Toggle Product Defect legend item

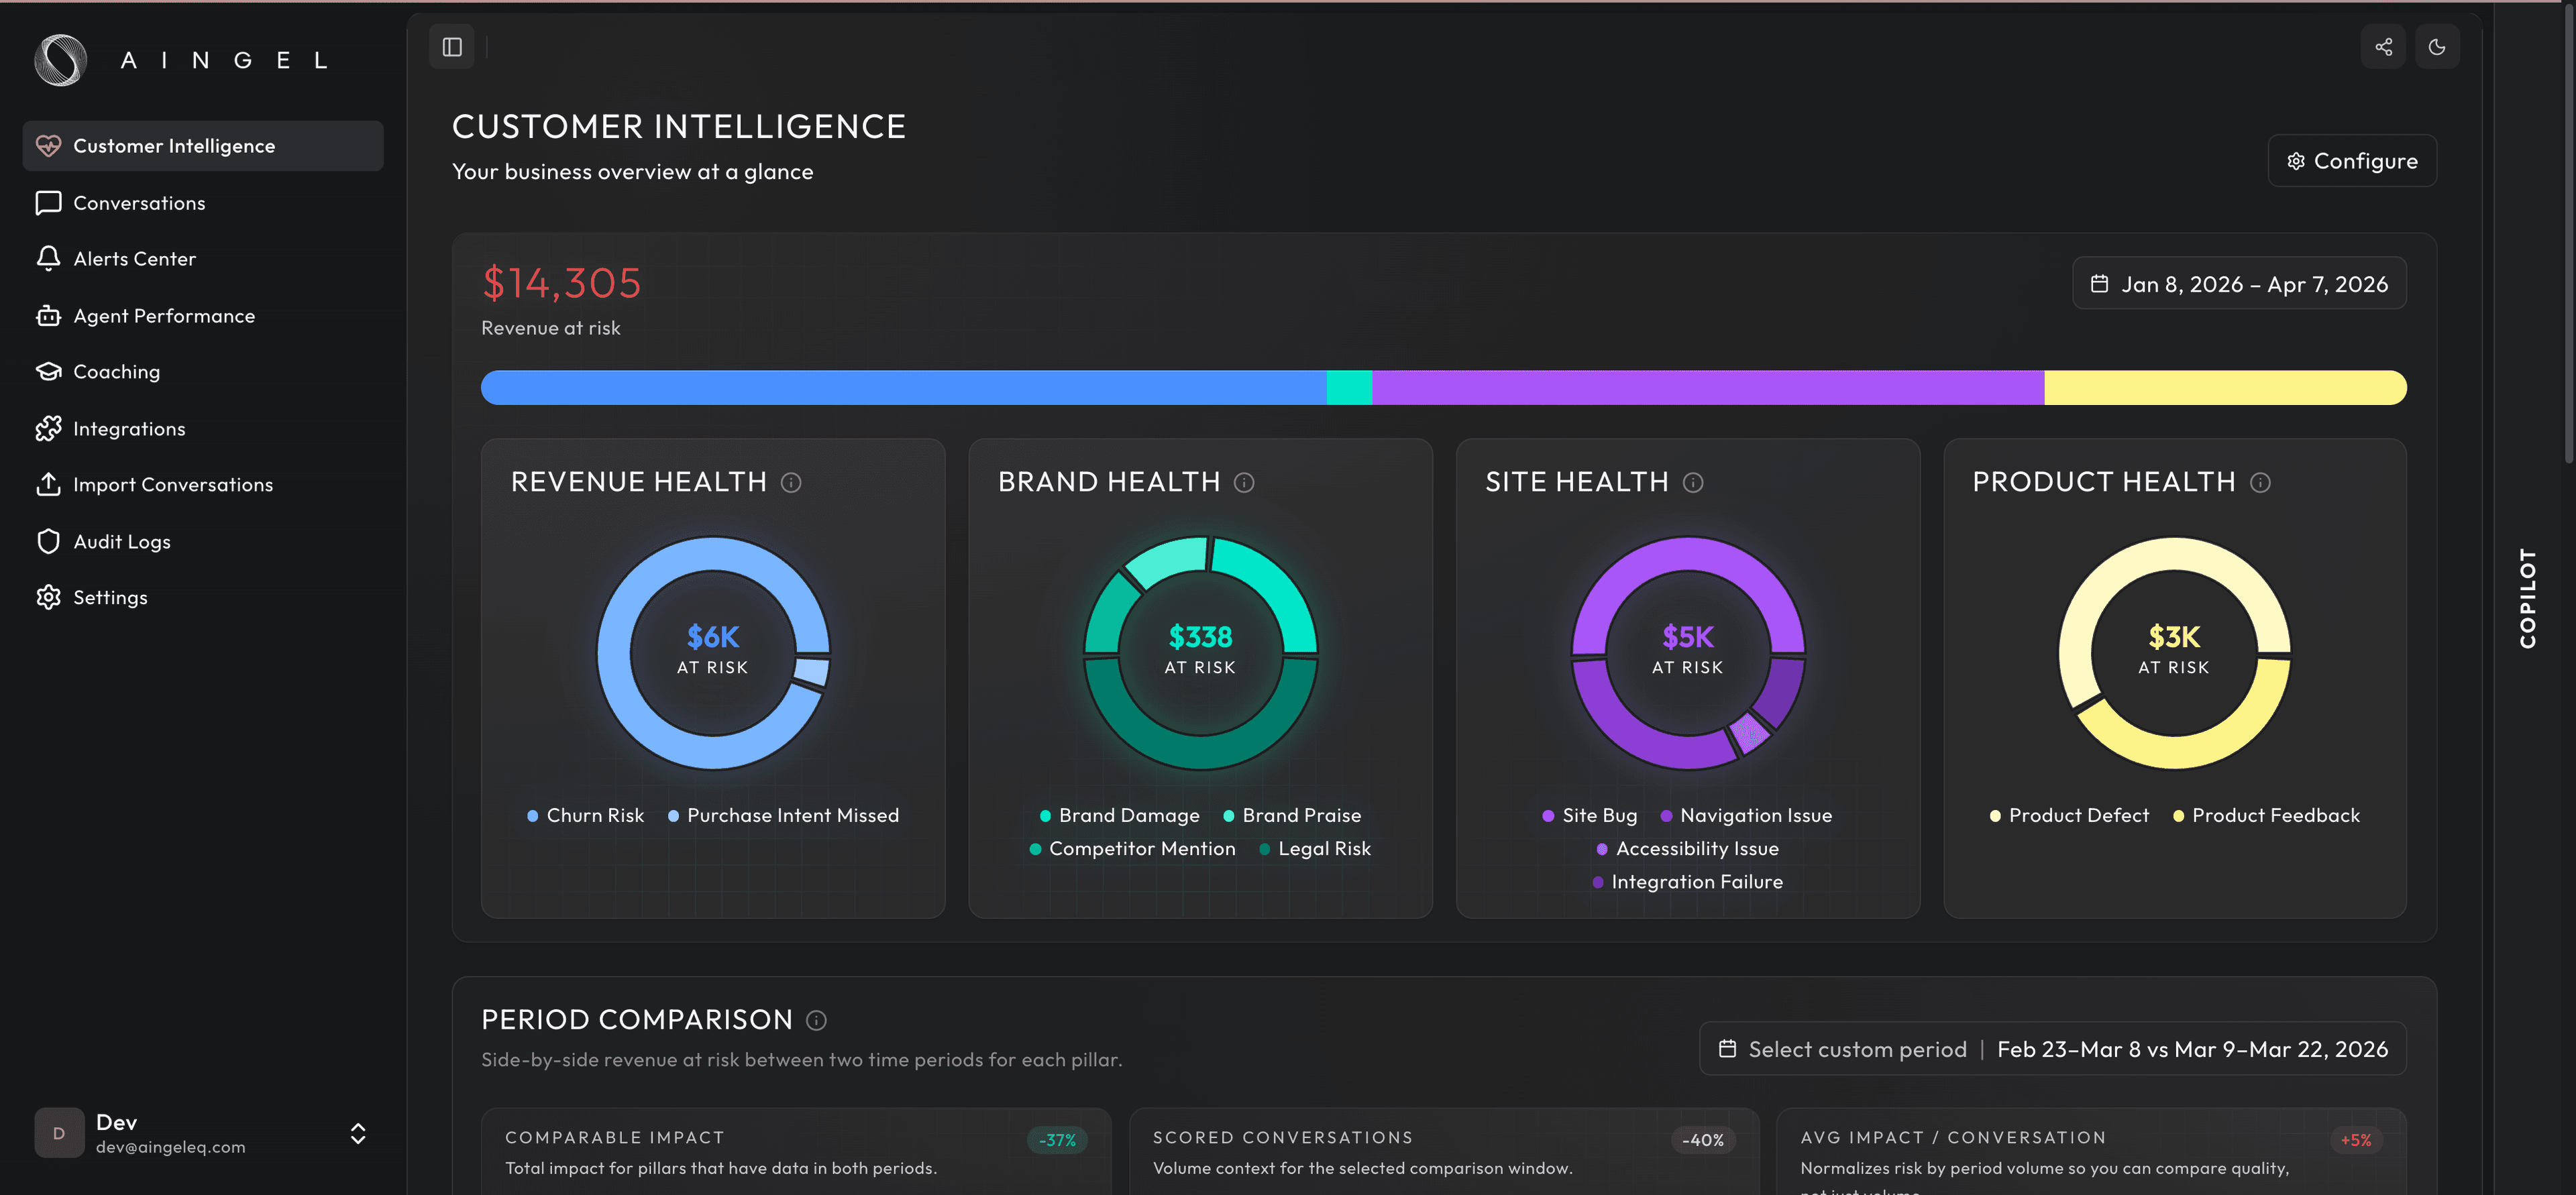[x=2069, y=816]
